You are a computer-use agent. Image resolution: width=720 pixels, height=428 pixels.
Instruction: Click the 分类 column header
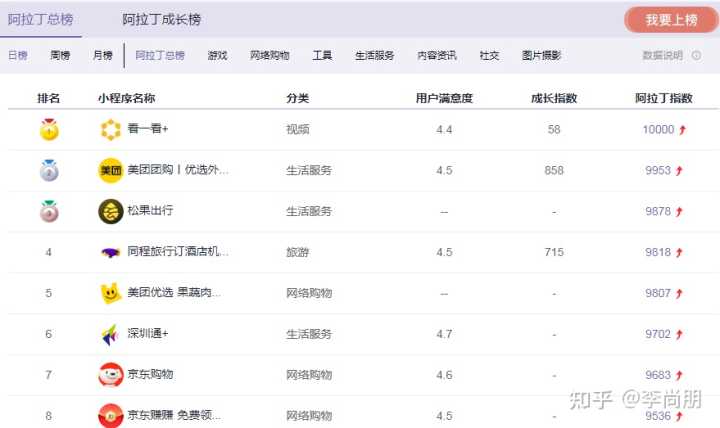[x=298, y=98]
